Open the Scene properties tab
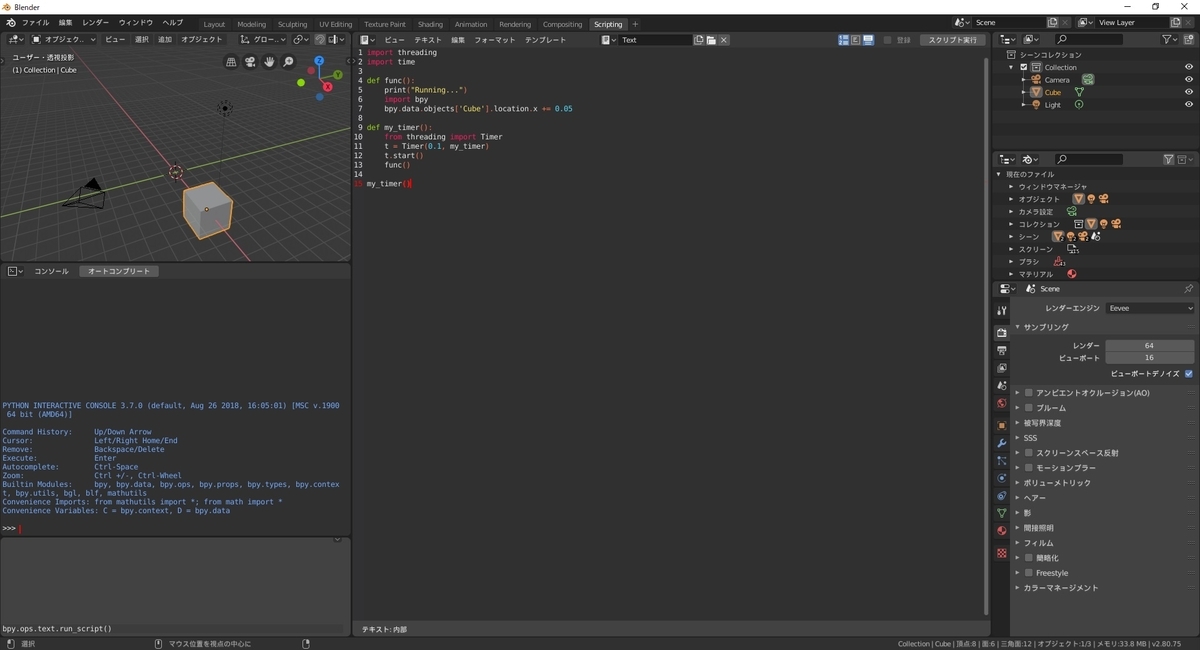The width and height of the screenshot is (1200, 650). [x=1001, y=386]
